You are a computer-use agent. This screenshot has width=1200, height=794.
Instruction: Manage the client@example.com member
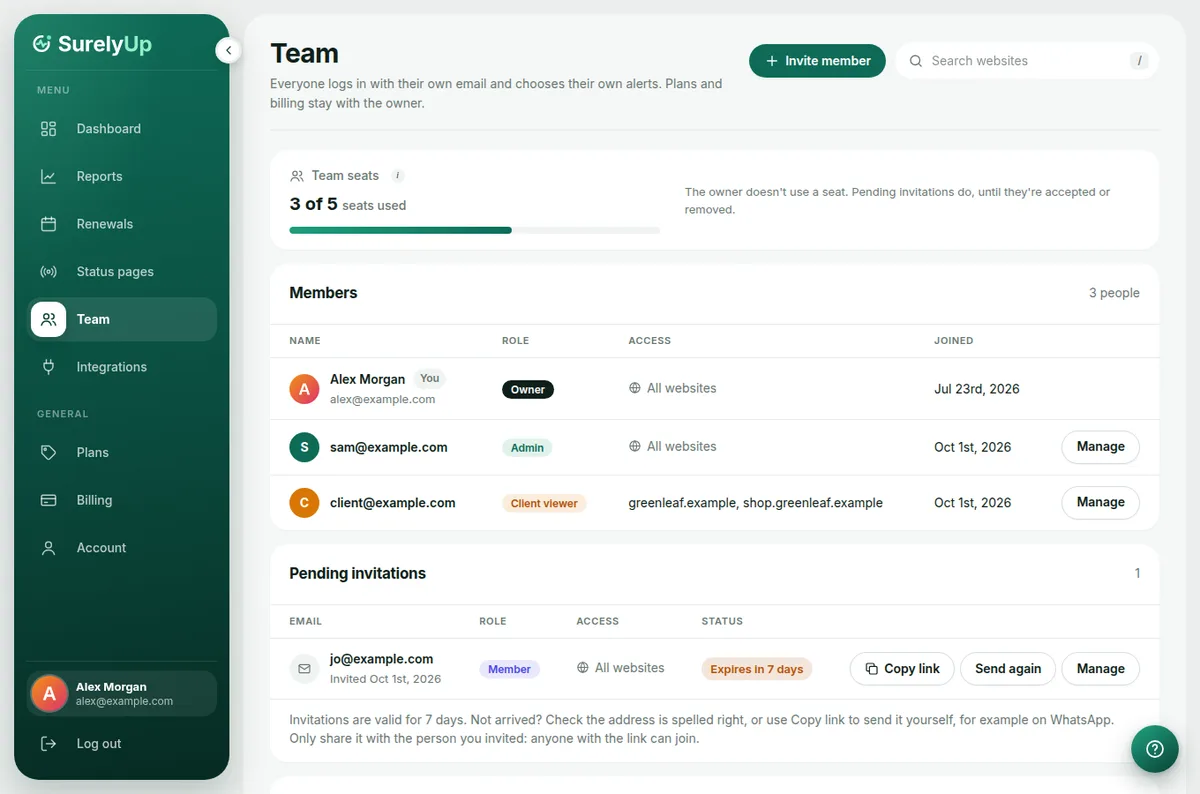coord(1100,502)
